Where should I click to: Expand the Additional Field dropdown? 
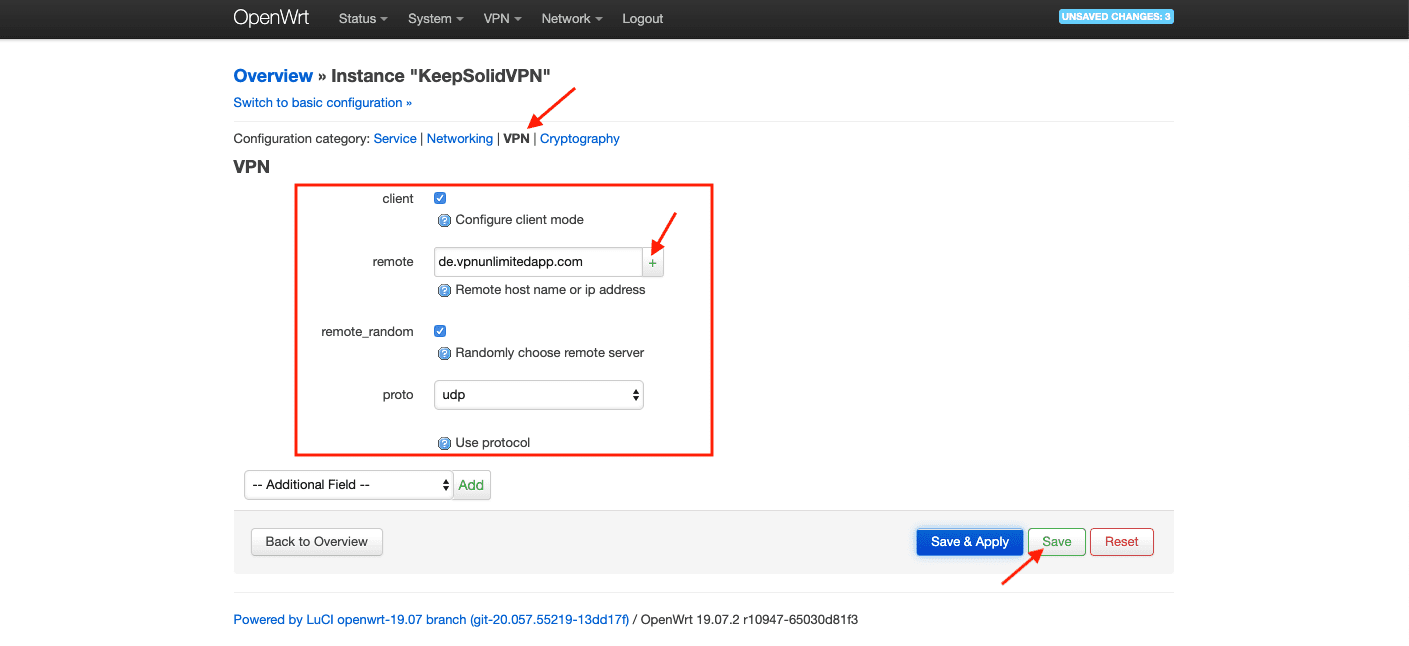pyautogui.click(x=348, y=485)
